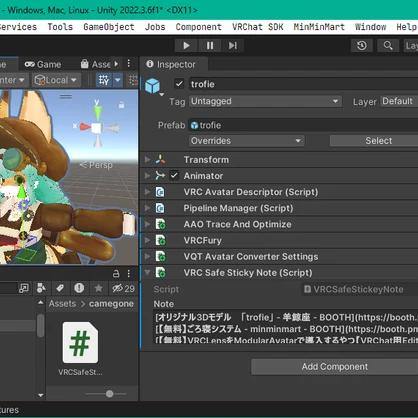Toggle the Local handle rotation button
Image resolution: width=418 pixels, height=418 pixels.
tap(56, 80)
